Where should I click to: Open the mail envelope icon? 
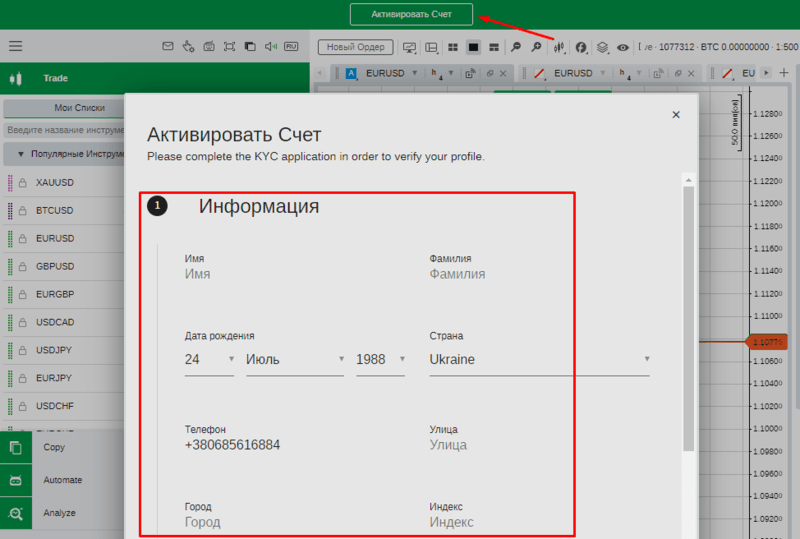click(x=168, y=46)
